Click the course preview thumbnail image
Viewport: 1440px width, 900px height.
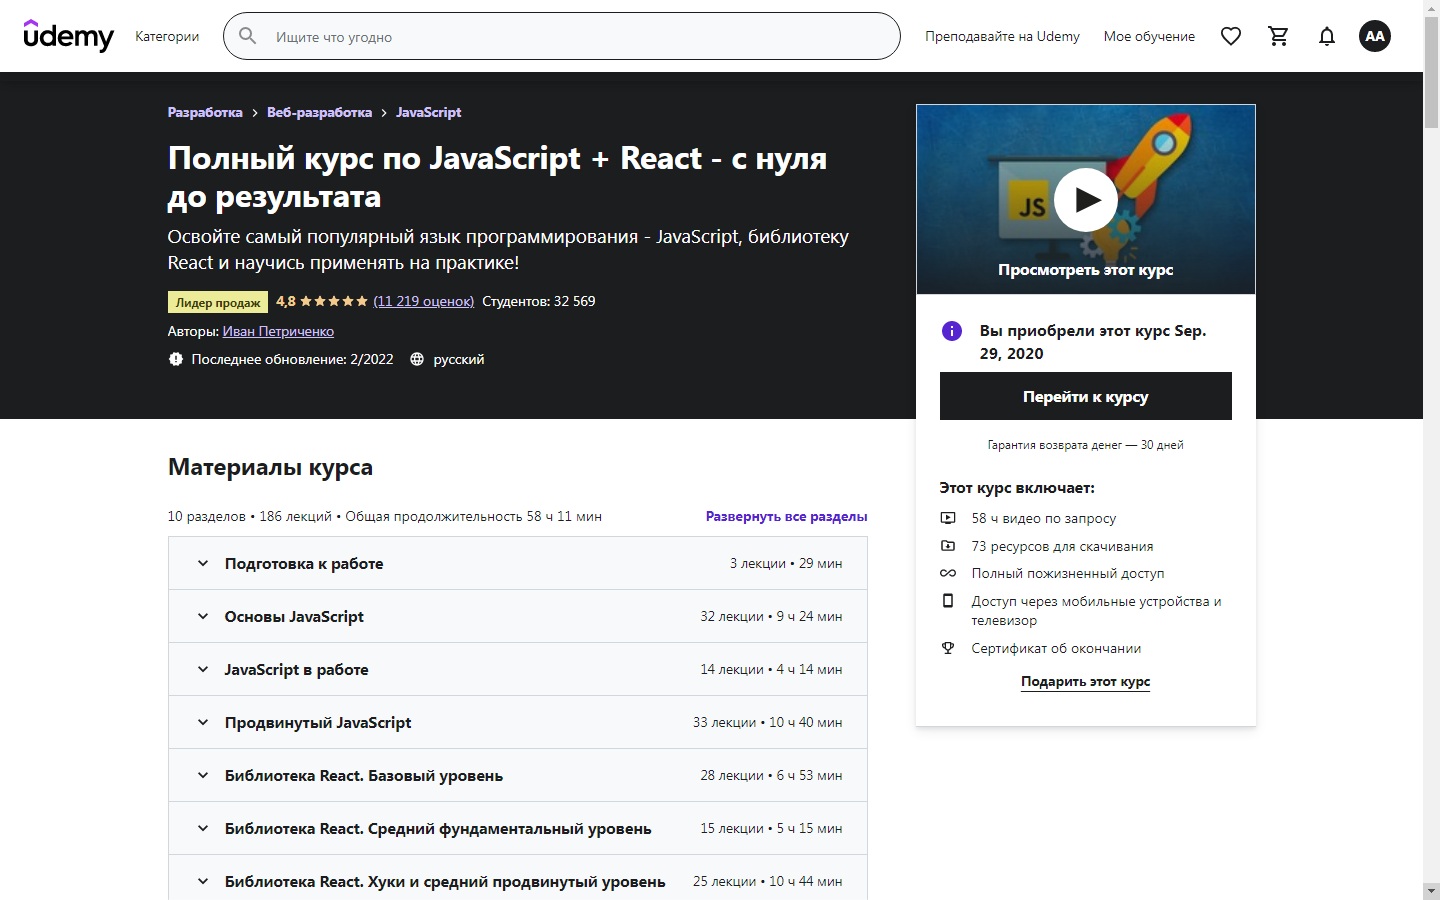(x=1086, y=199)
